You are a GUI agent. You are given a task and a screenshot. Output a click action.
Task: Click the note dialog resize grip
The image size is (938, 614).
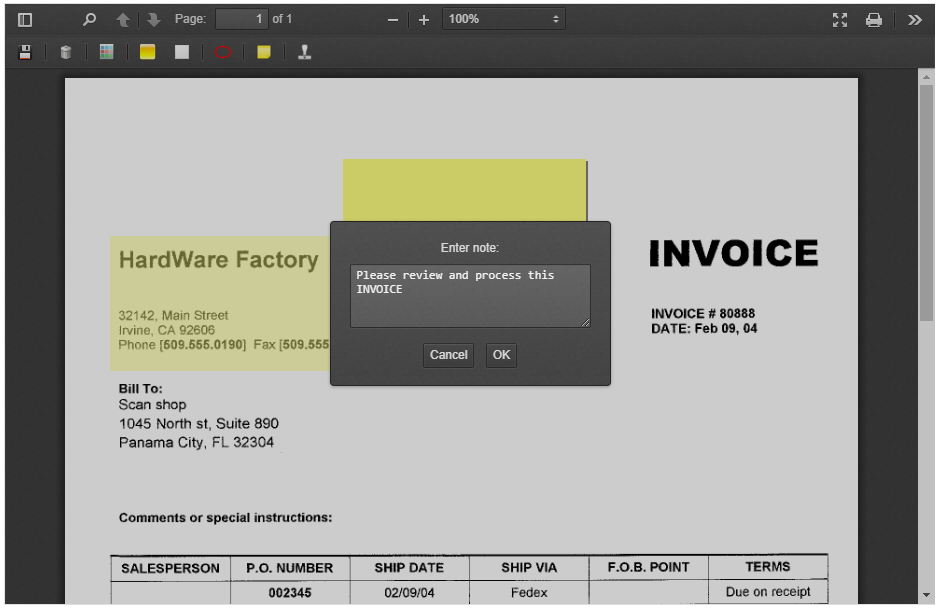pyautogui.click(x=586, y=323)
